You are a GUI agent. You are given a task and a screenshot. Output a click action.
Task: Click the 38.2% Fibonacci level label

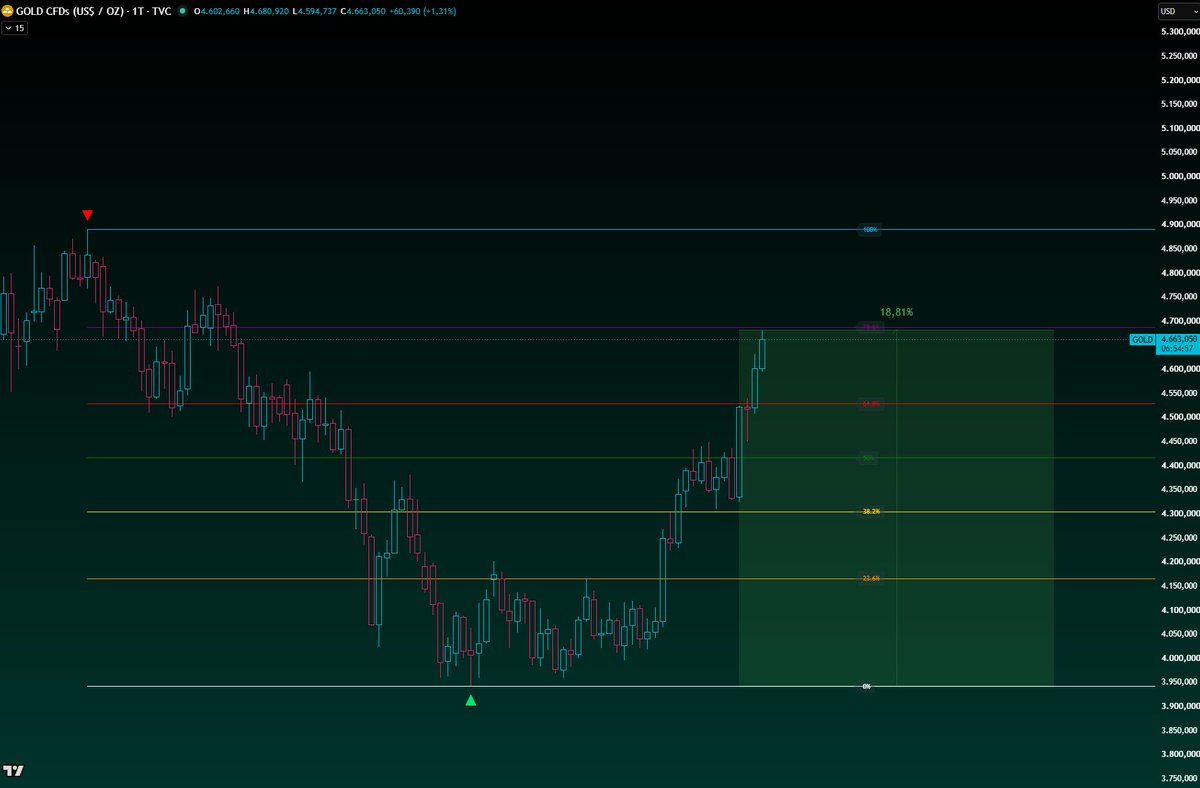(x=870, y=511)
